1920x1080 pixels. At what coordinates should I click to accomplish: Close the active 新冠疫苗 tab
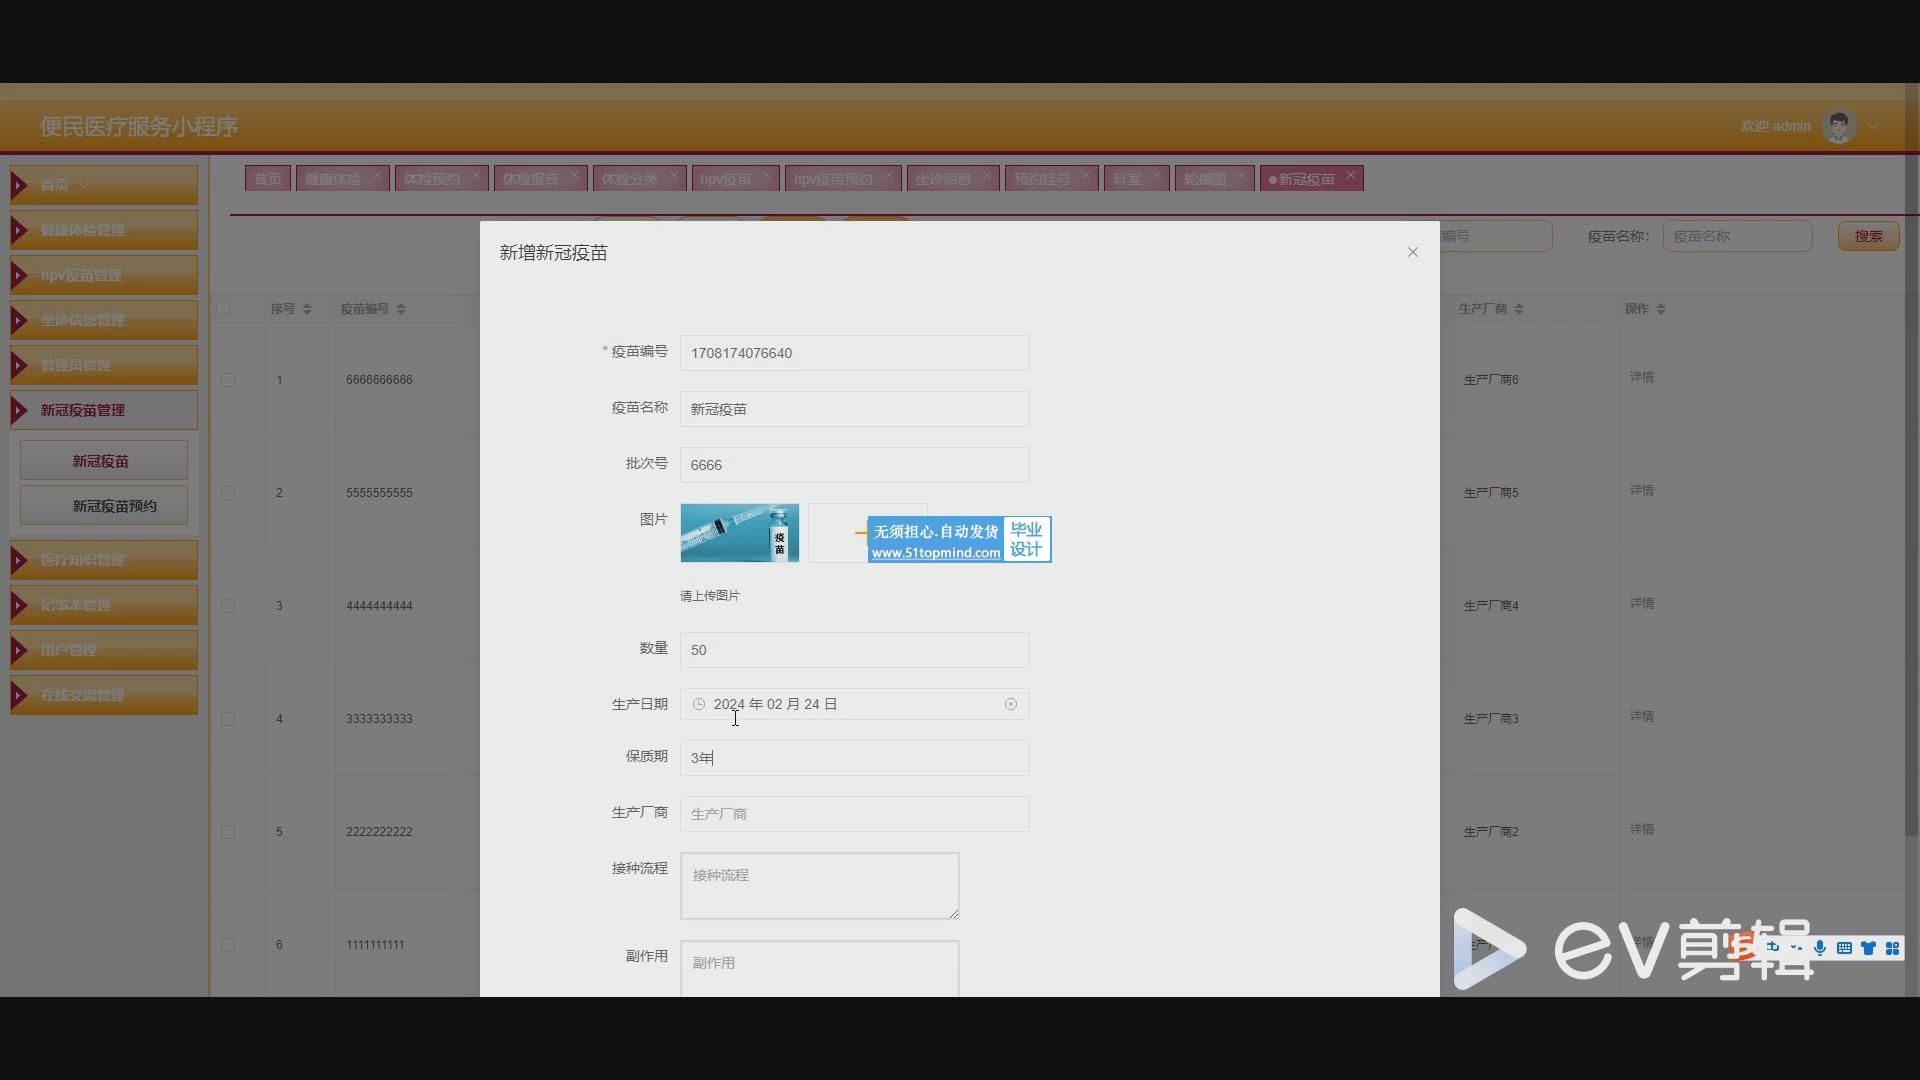tap(1351, 175)
